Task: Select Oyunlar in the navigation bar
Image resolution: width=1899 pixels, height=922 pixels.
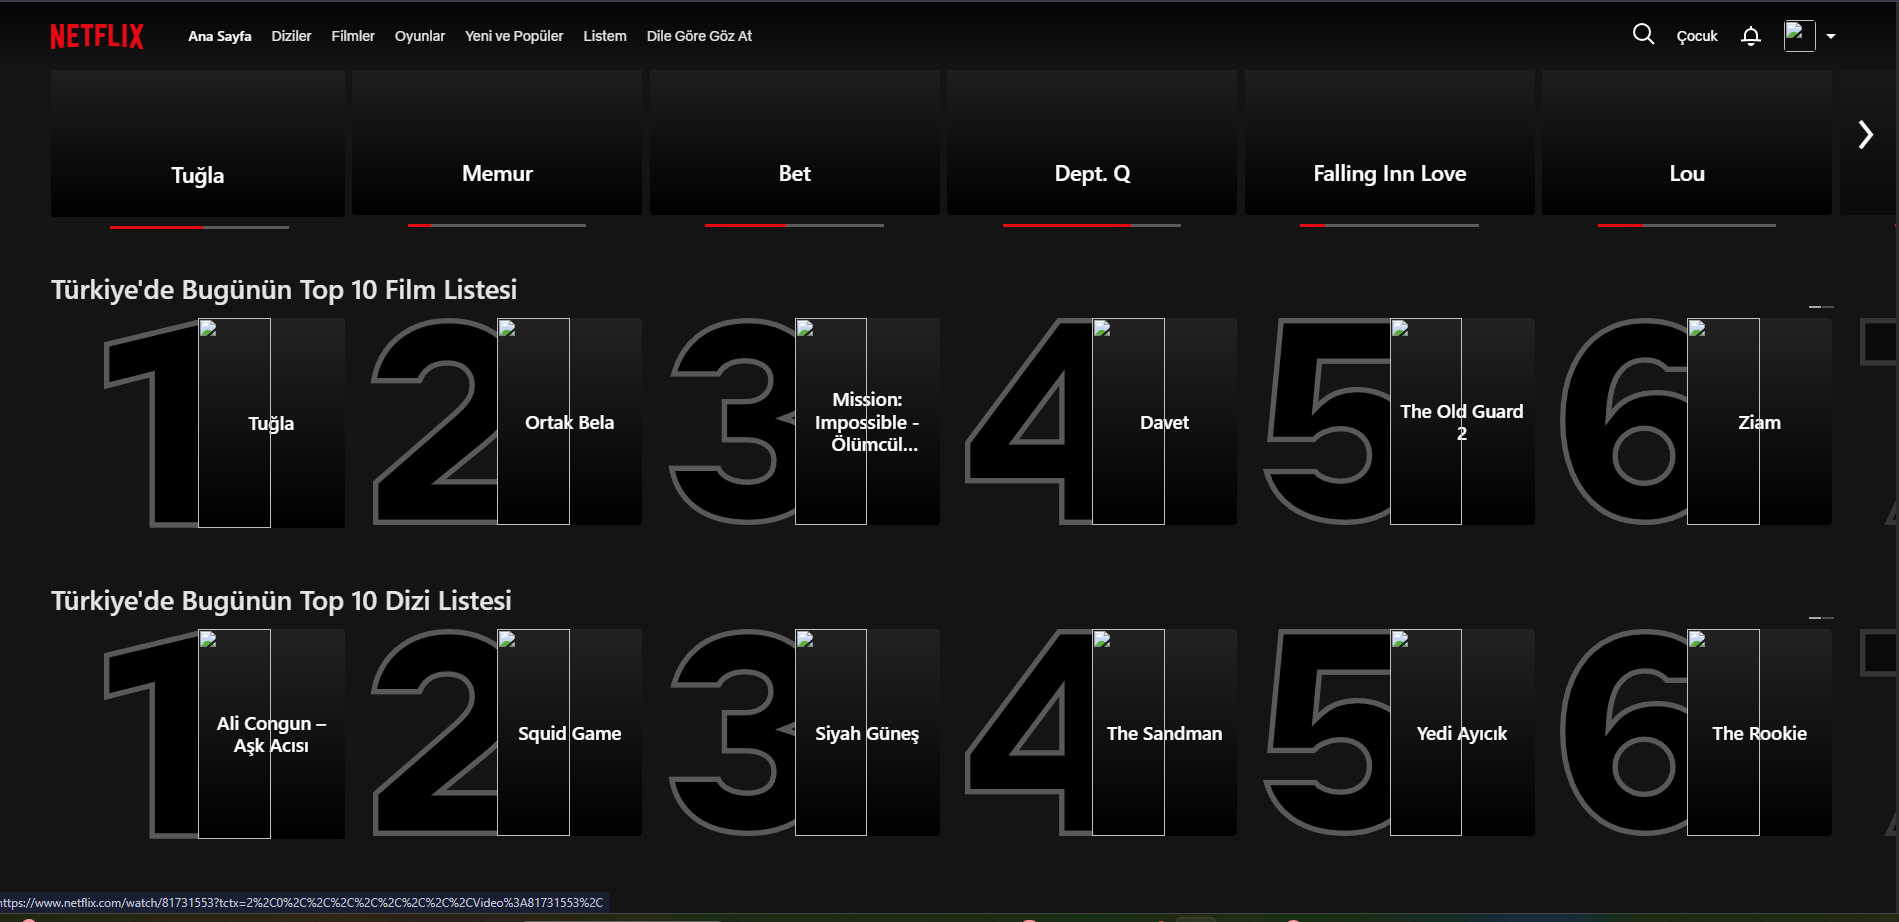Action: tap(420, 36)
